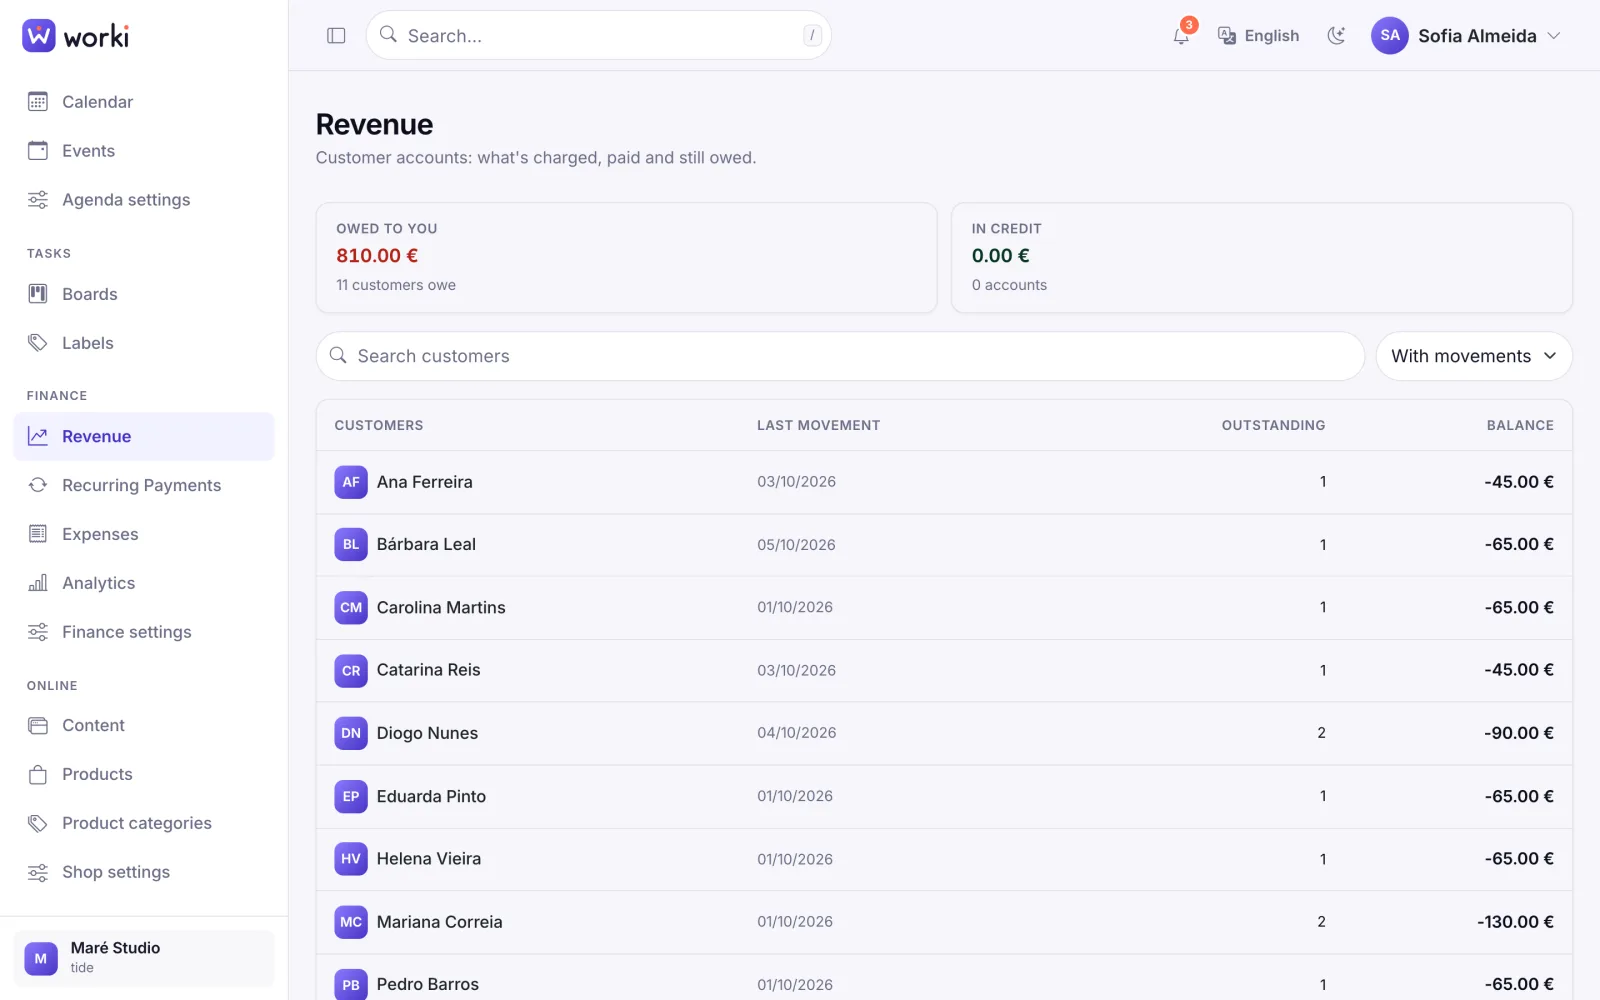Click the Content card icon
The image size is (1600, 1000).
pyautogui.click(x=38, y=726)
